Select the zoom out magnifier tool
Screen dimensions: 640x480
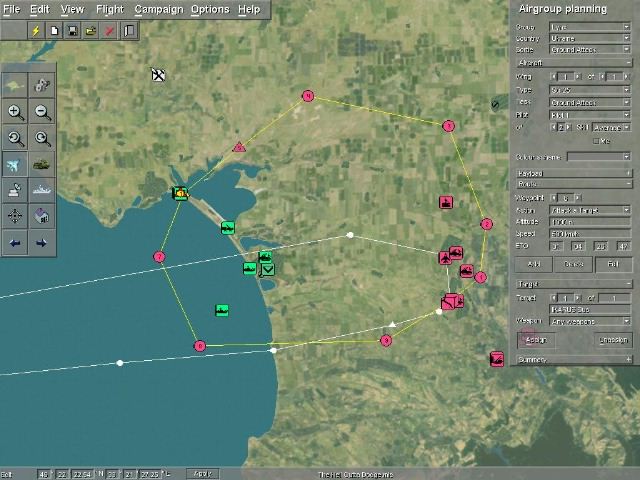(42, 113)
